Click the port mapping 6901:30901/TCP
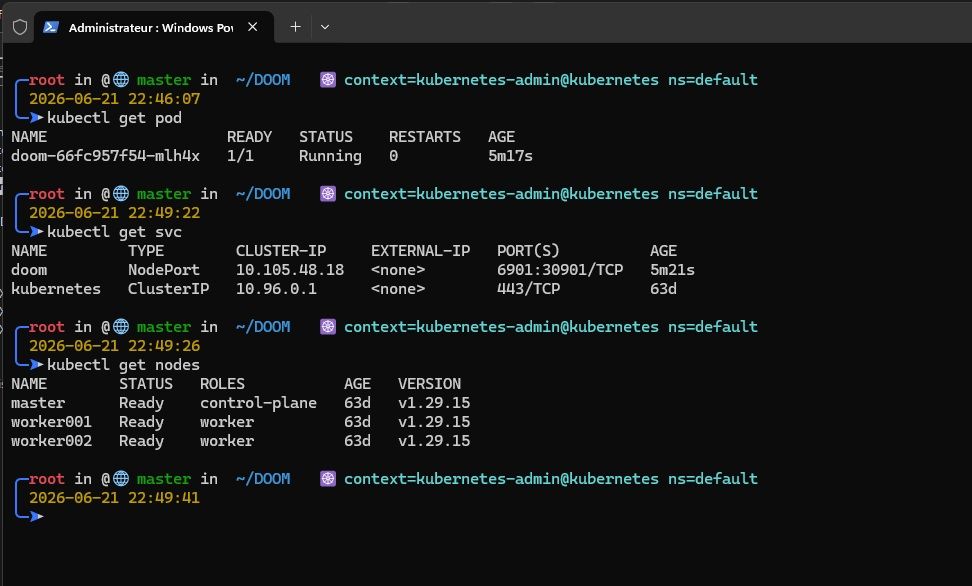The height and width of the screenshot is (586, 972). (x=560, y=270)
